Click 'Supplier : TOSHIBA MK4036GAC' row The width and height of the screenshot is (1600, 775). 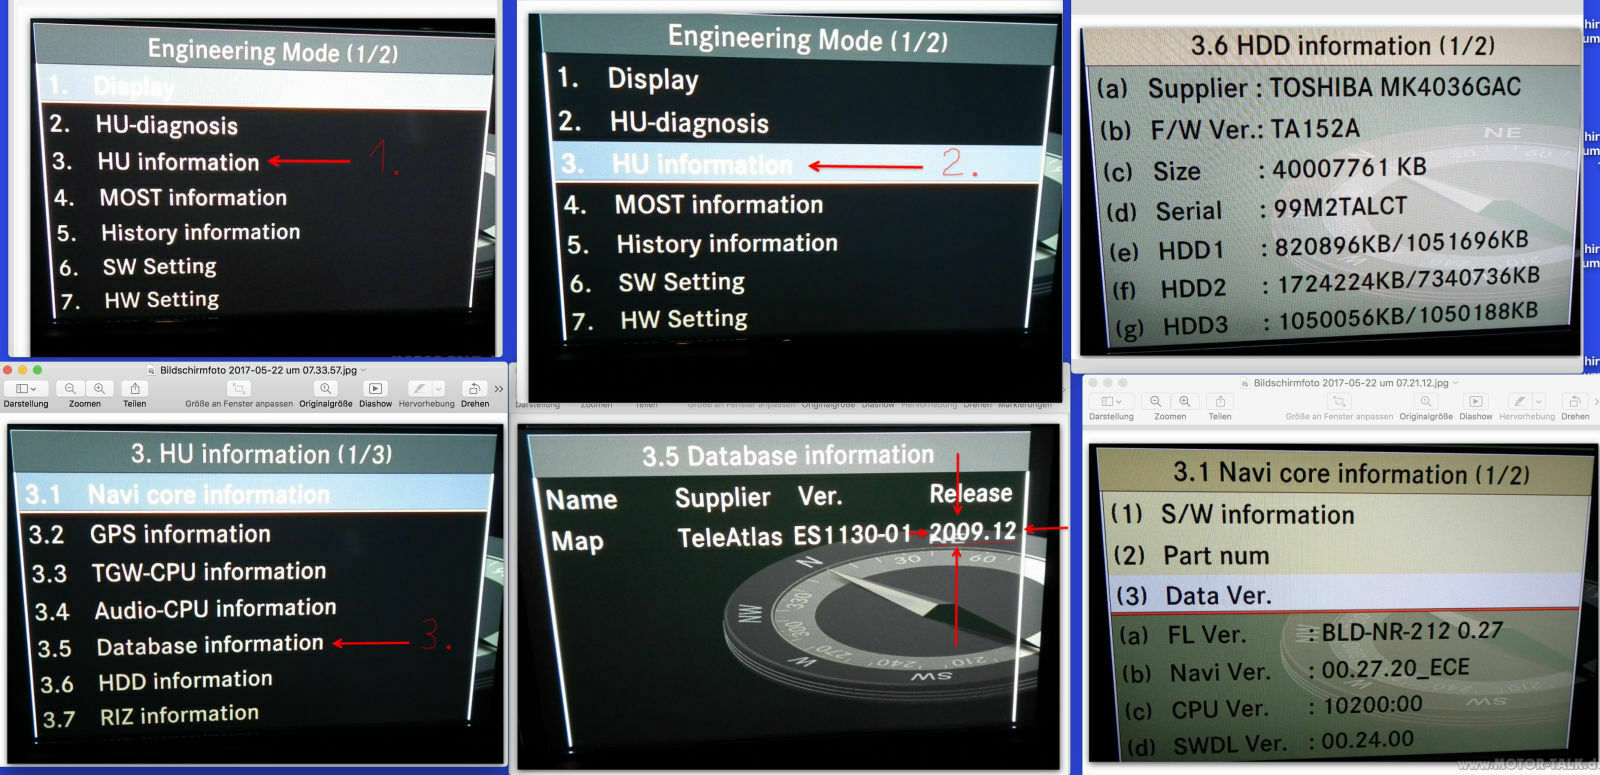point(1309,88)
